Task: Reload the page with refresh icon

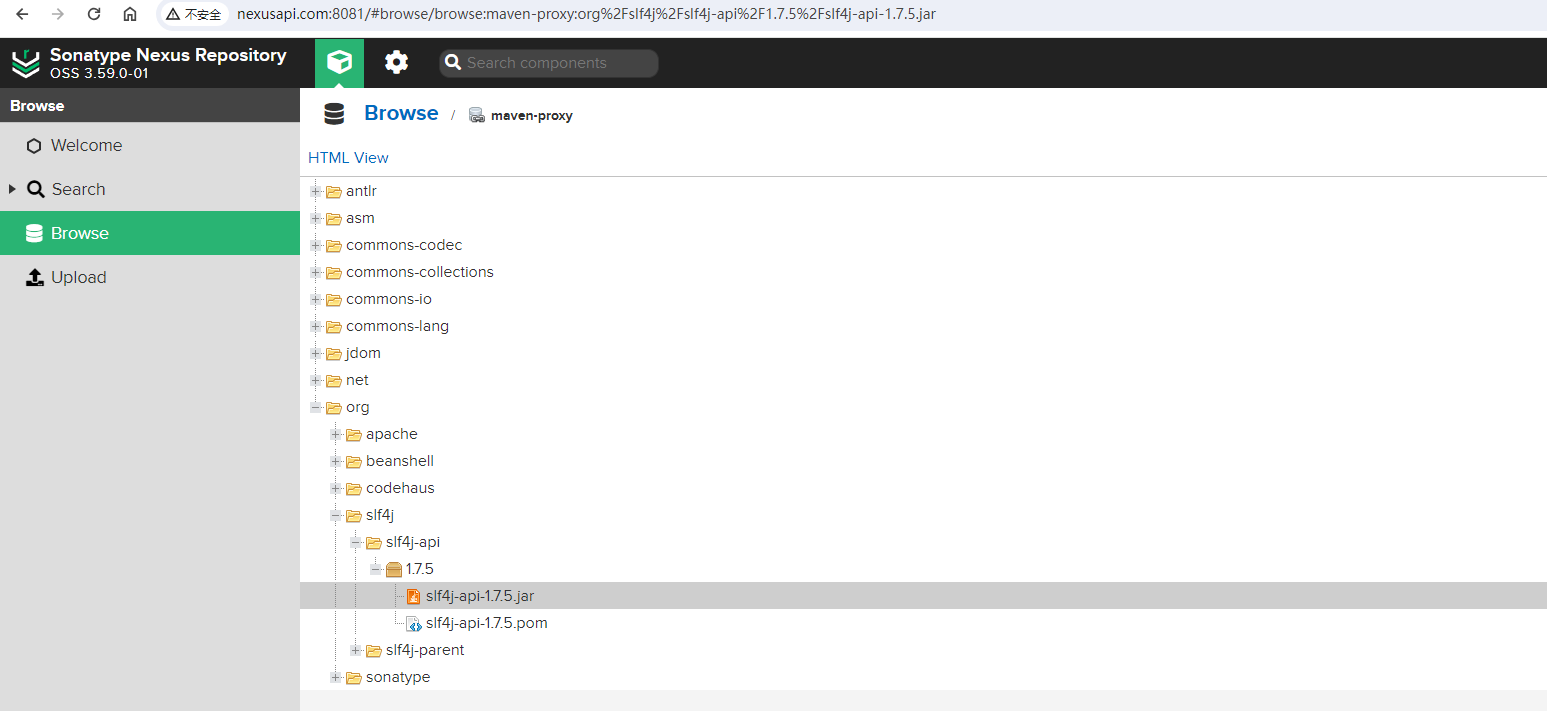Action: [x=94, y=14]
